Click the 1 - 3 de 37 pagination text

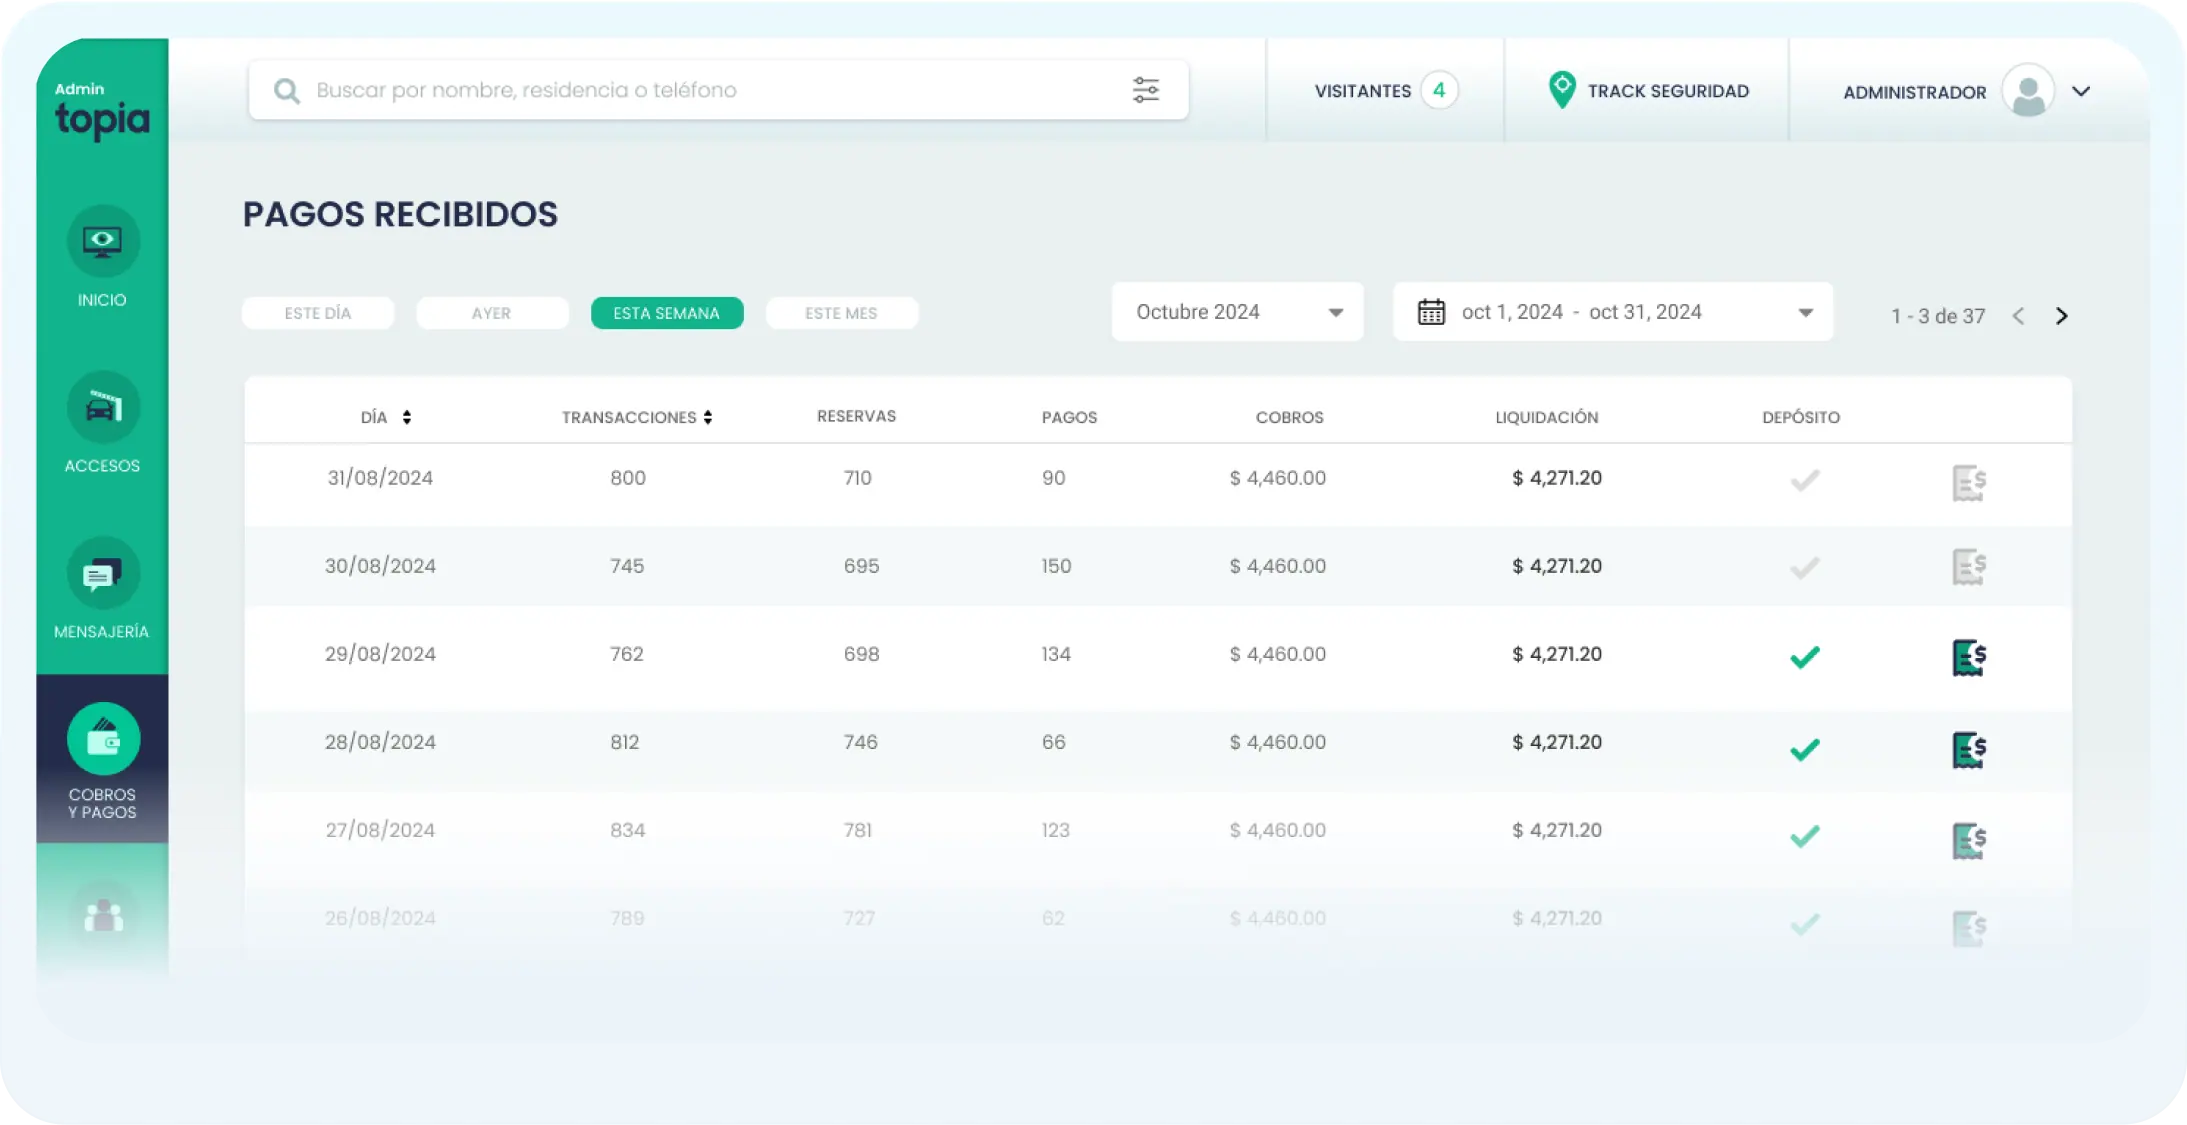coord(1937,316)
